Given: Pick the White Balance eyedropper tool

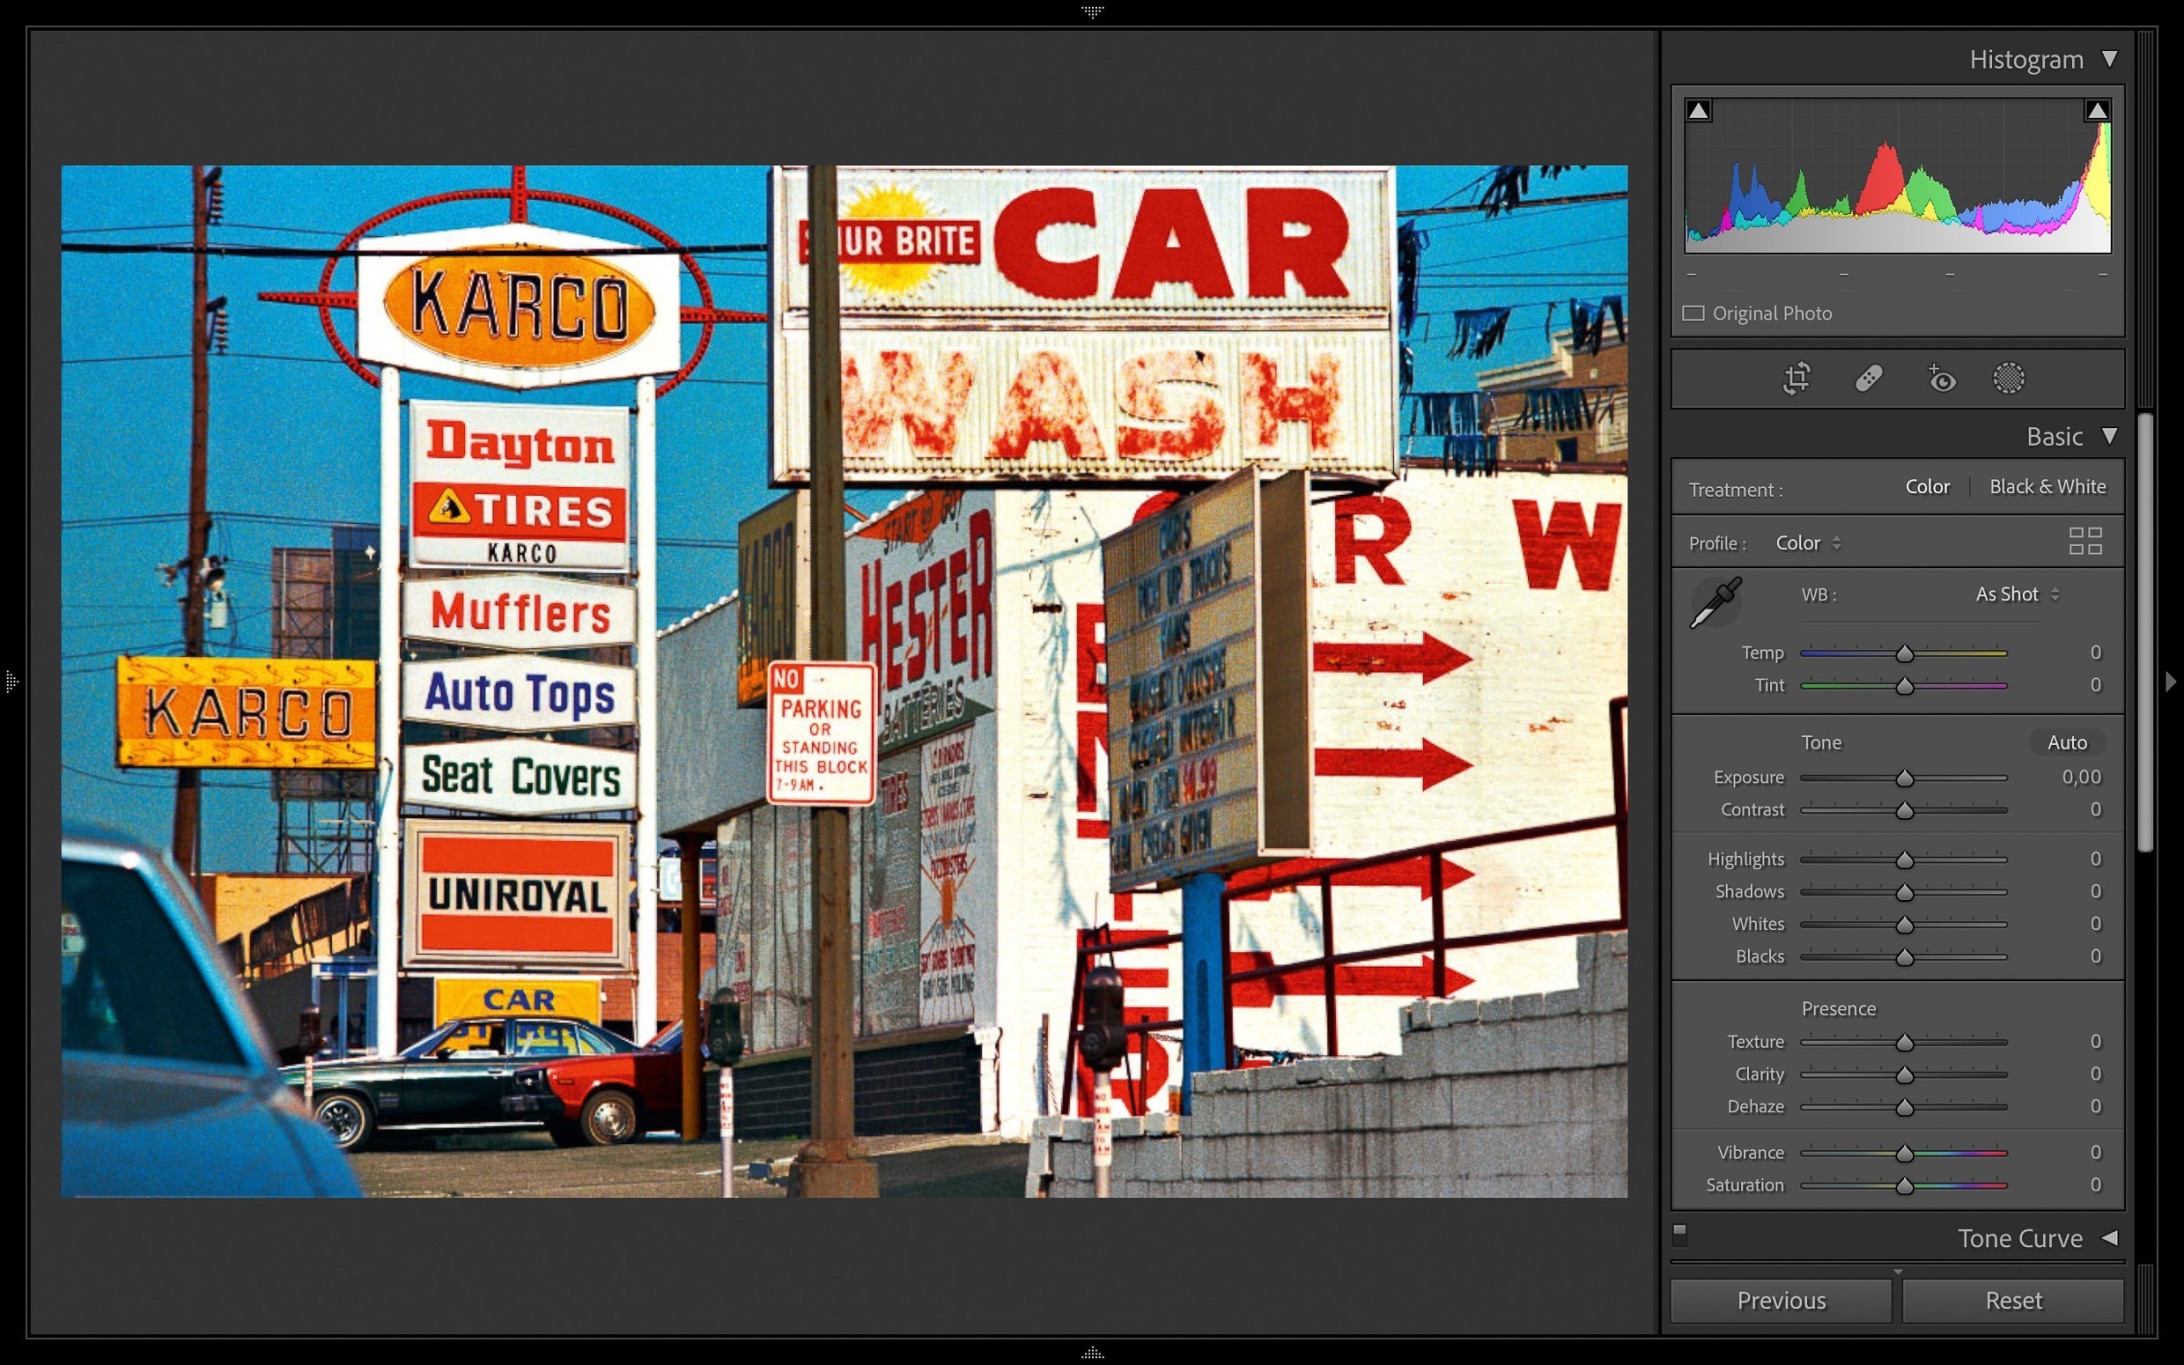Looking at the screenshot, I should 1716,602.
